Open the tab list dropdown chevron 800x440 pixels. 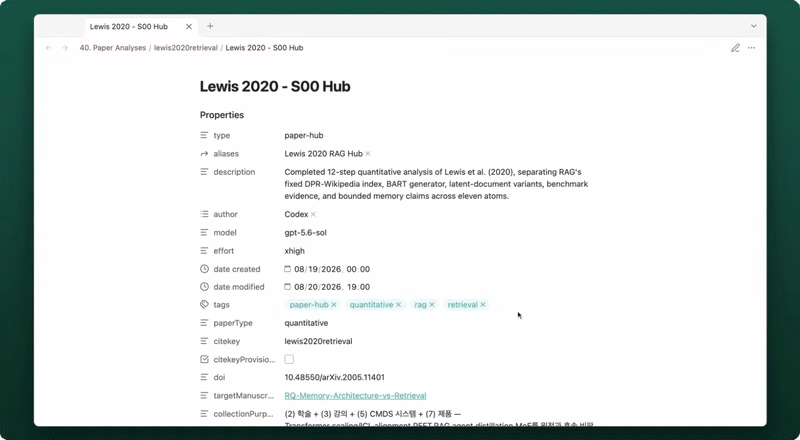coord(753,26)
